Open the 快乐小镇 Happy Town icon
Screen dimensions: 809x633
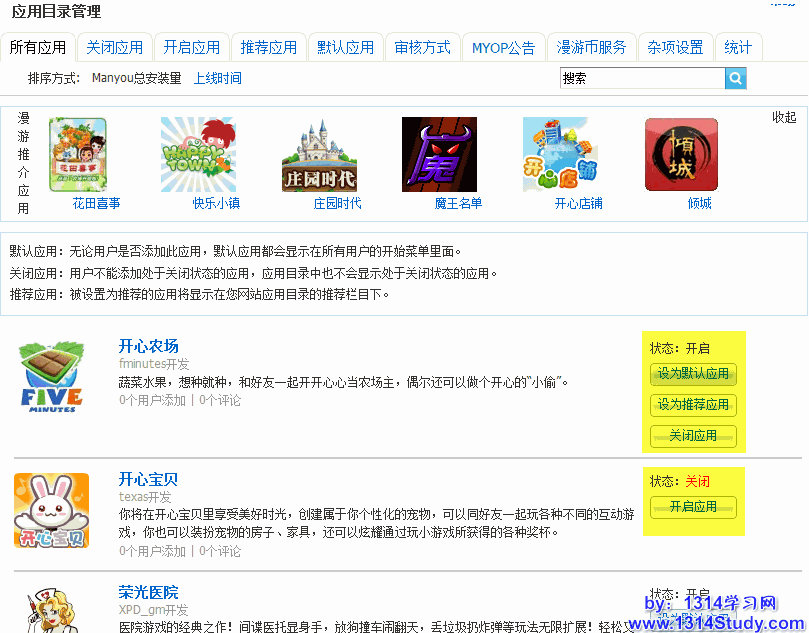[198, 154]
